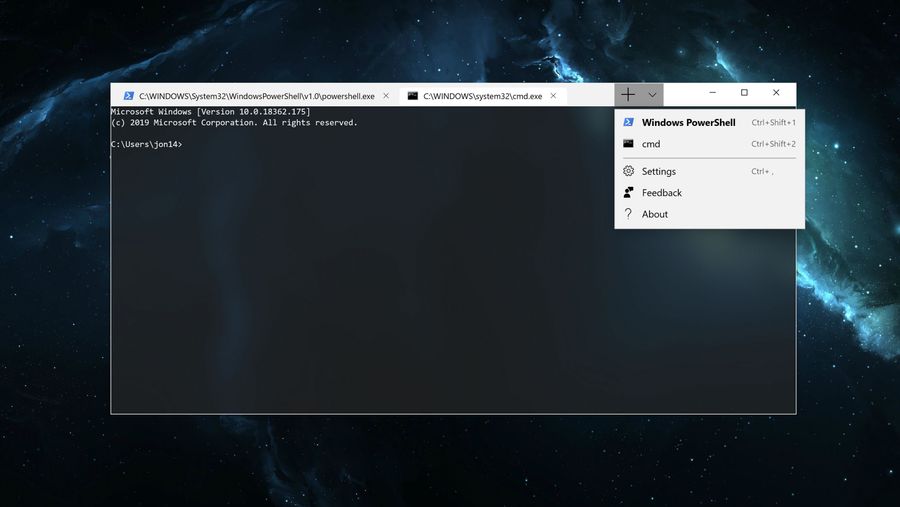The image size is (900, 507).
Task: Click the new tab plus button
Action: 628,95
